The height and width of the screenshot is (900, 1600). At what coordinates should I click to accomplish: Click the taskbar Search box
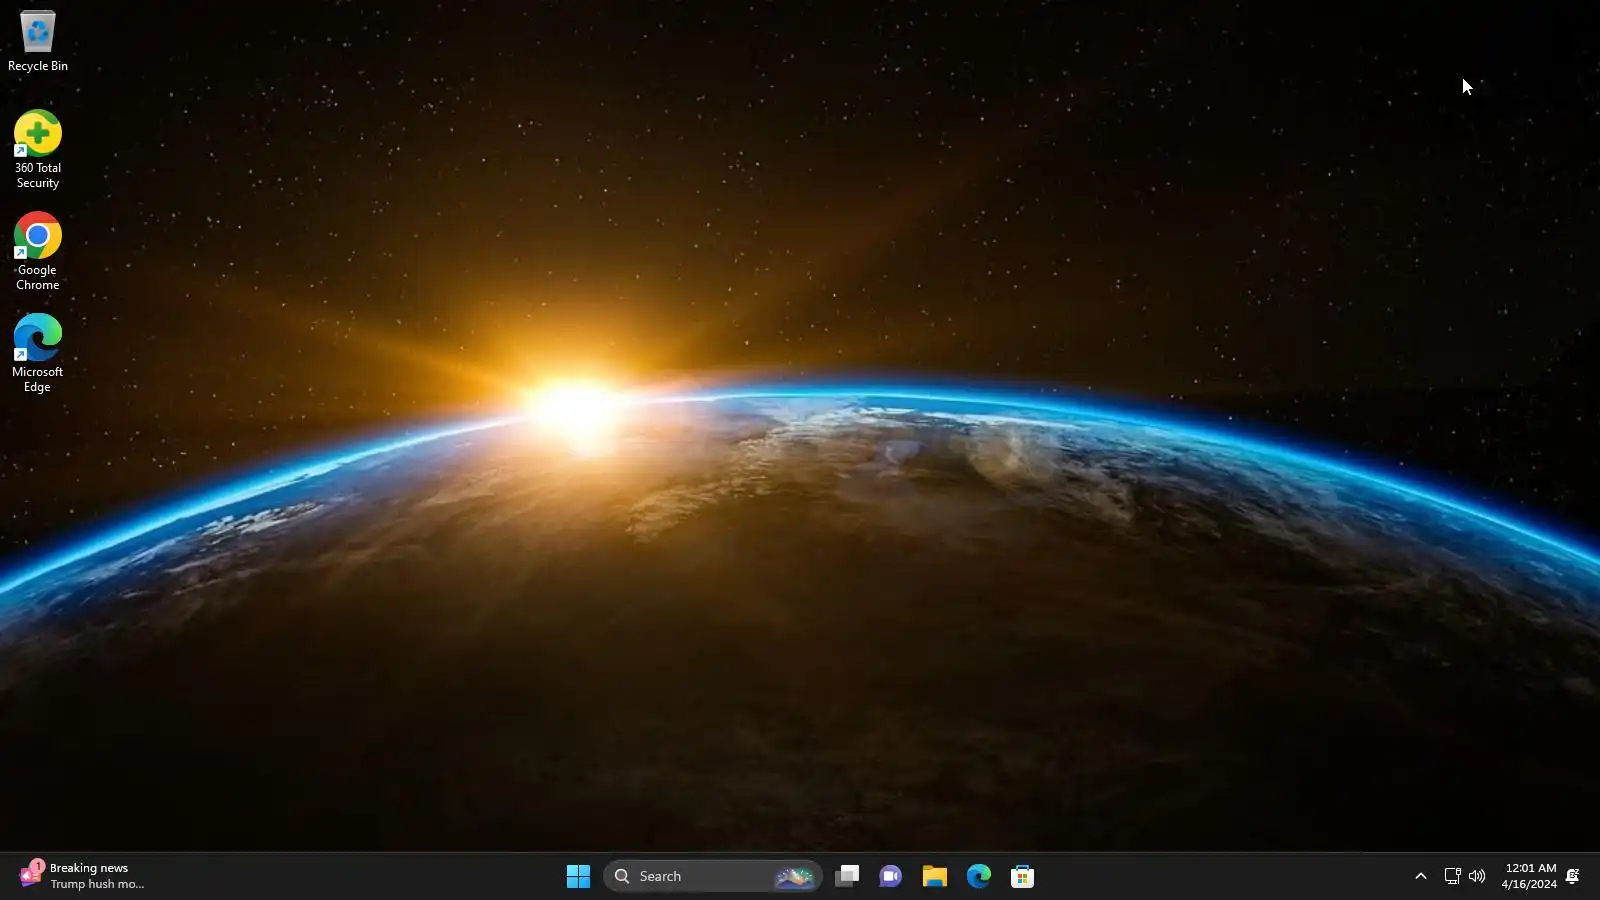pyautogui.click(x=712, y=876)
